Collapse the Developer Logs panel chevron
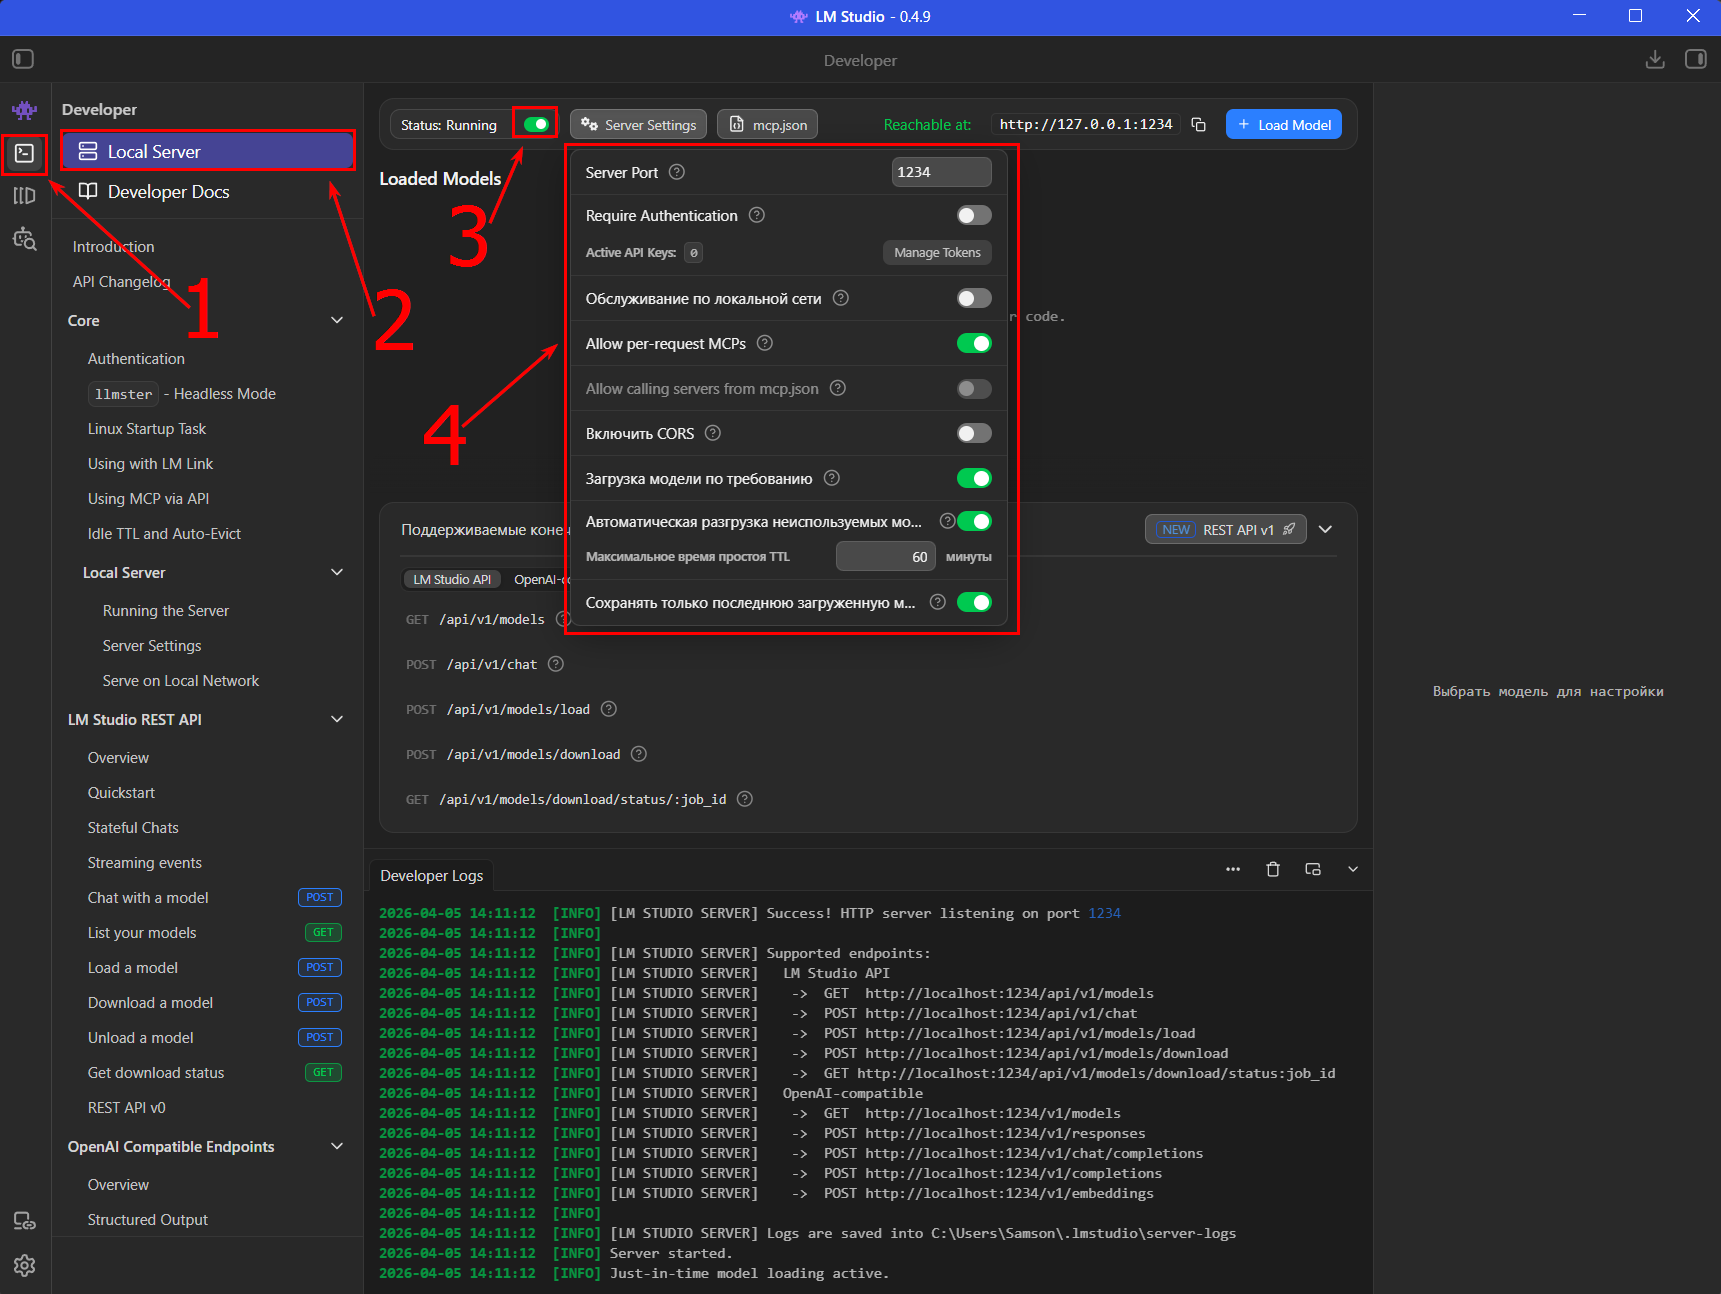 point(1352,869)
